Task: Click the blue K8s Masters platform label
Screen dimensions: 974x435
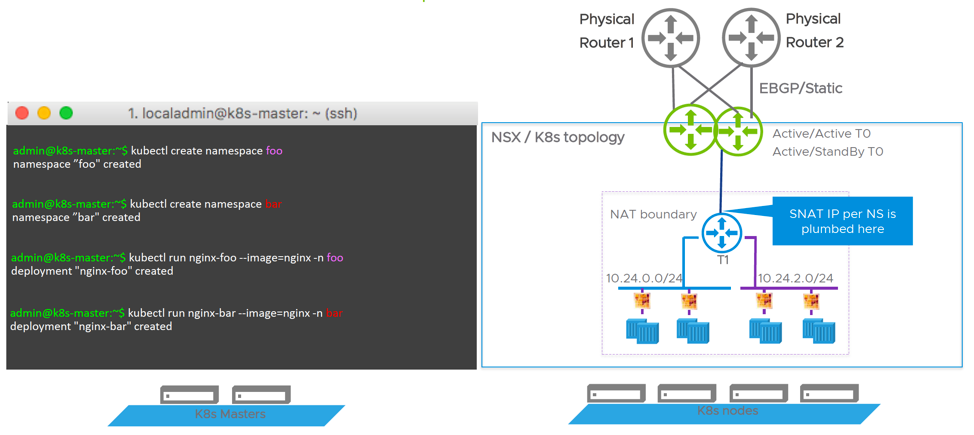Action: 229,414
